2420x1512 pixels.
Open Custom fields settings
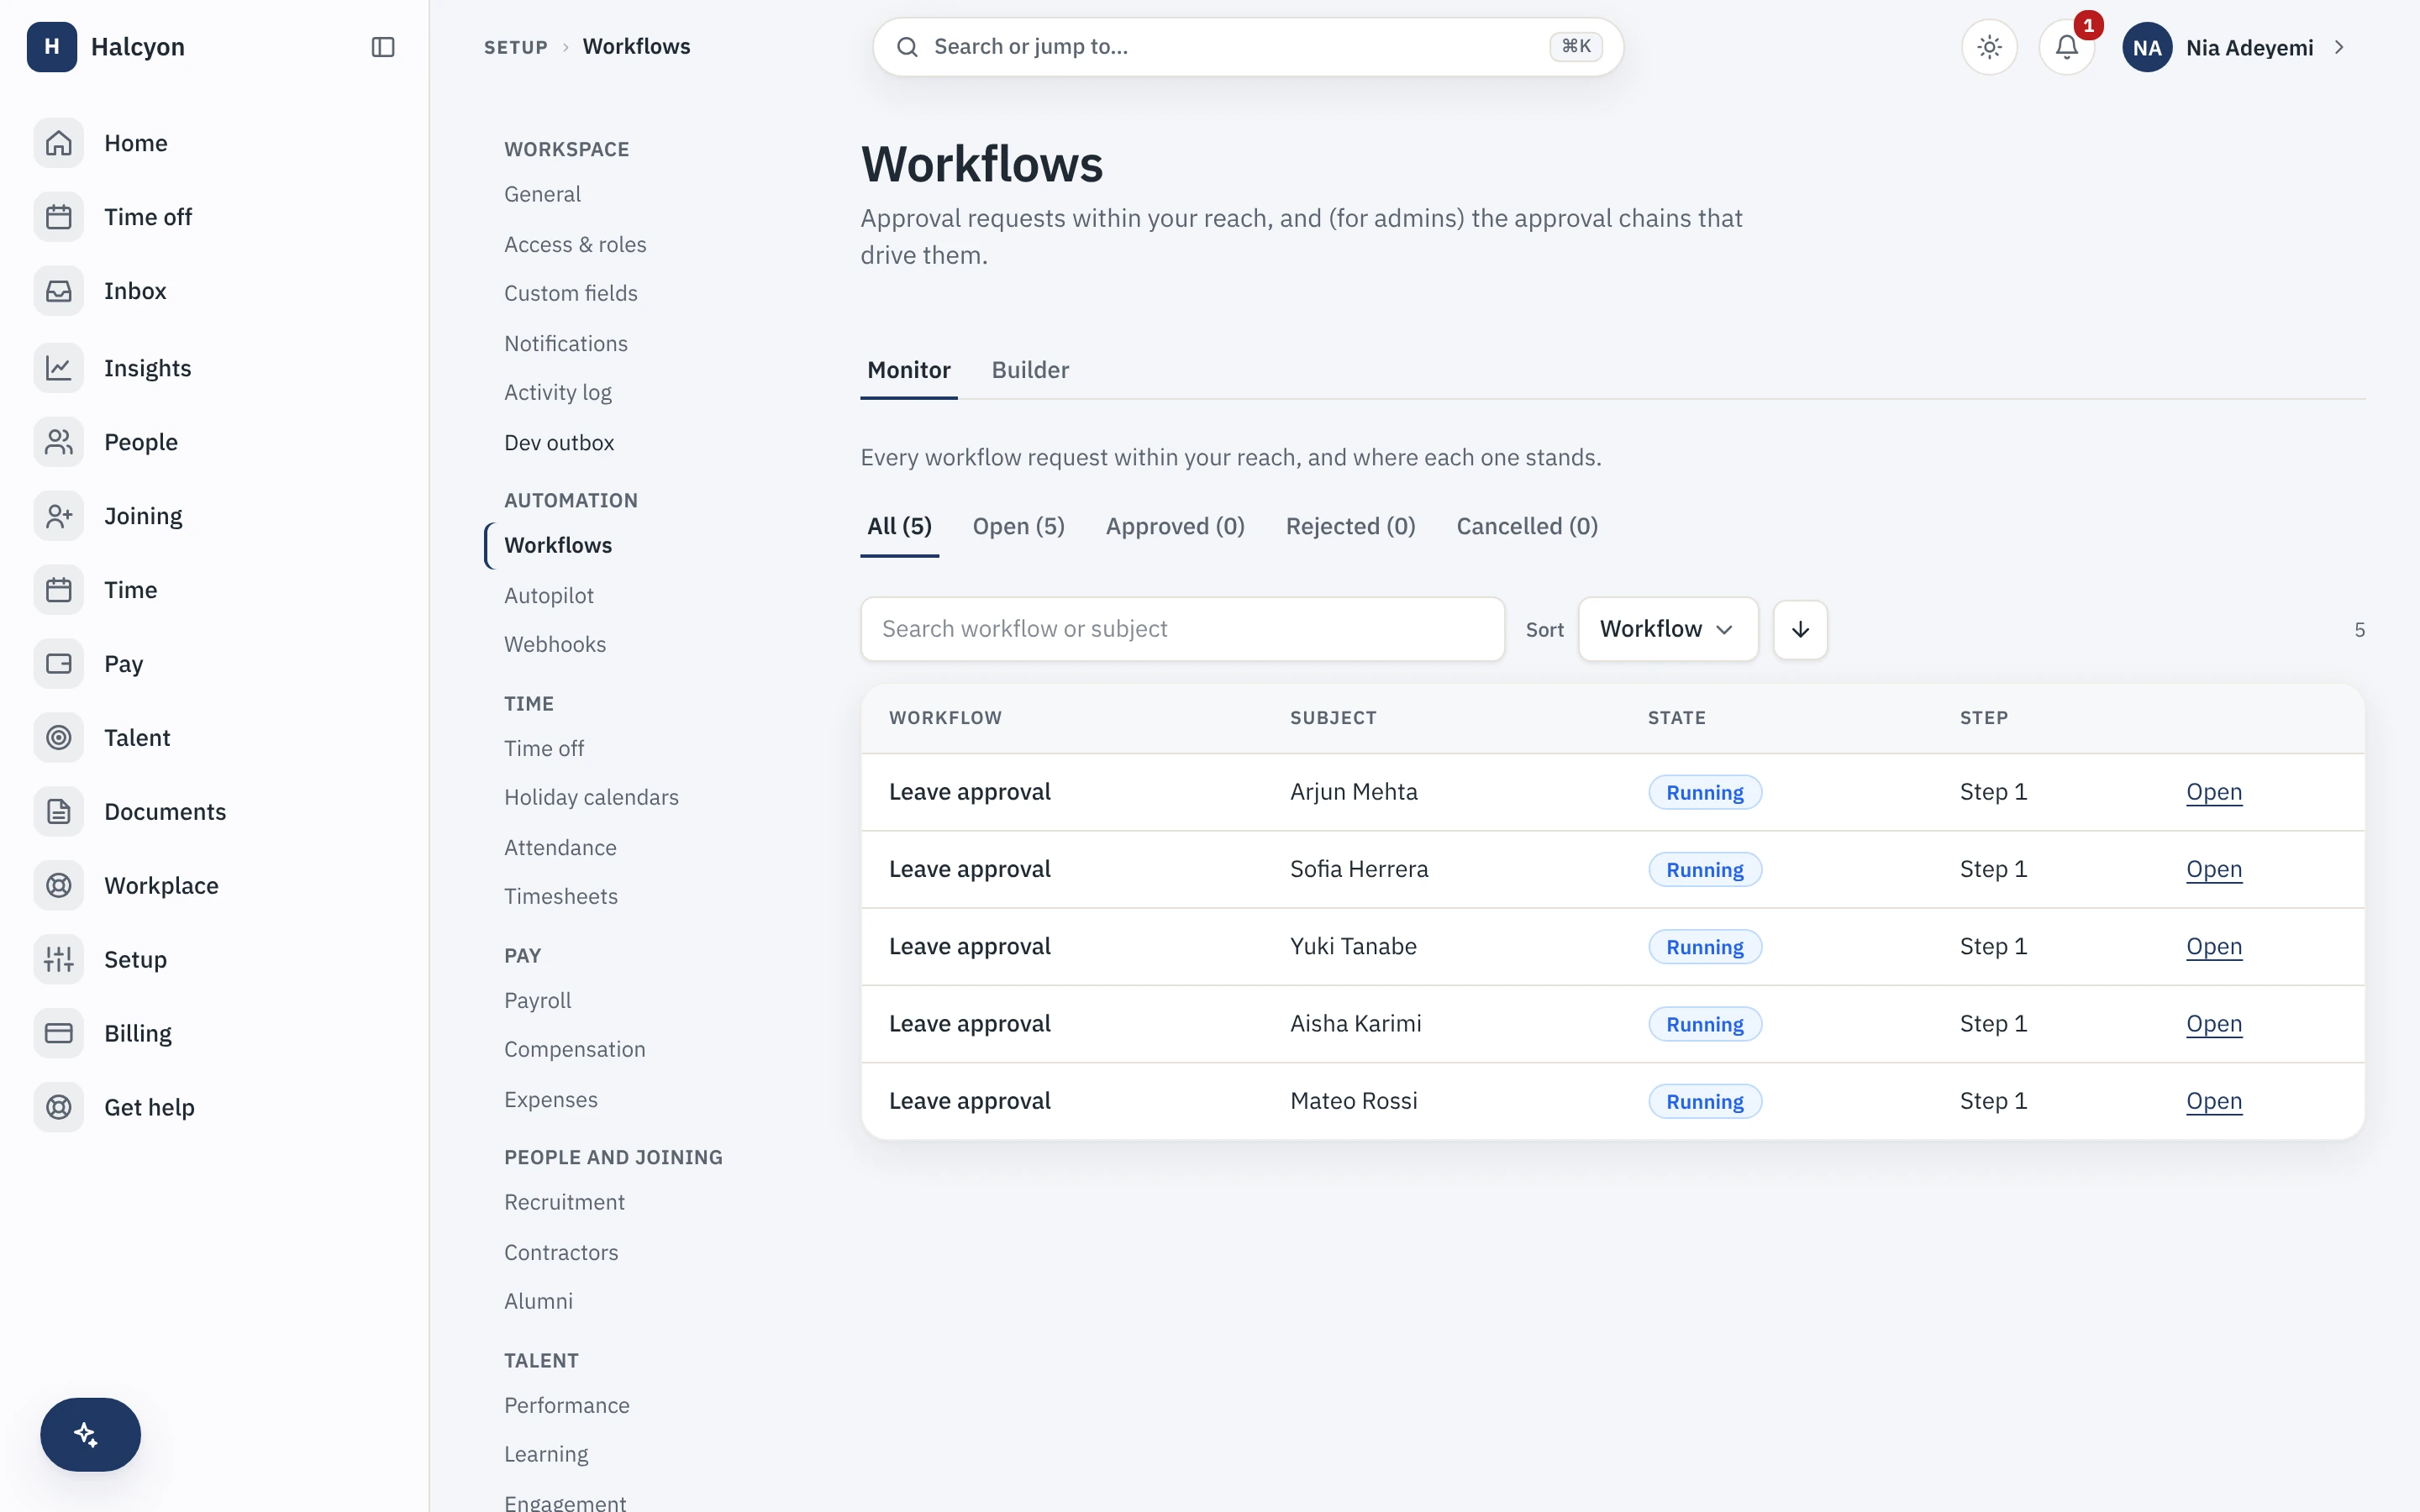(570, 294)
